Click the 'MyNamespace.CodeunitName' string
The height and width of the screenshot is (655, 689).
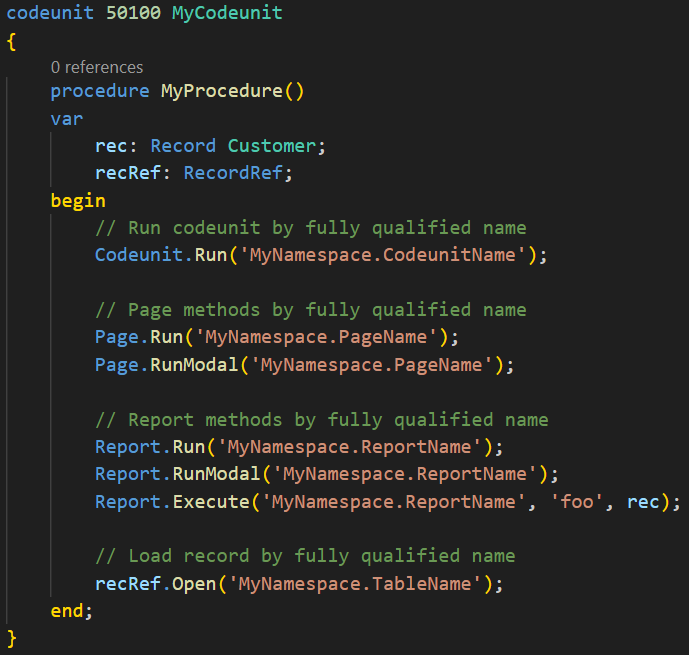click(x=384, y=255)
